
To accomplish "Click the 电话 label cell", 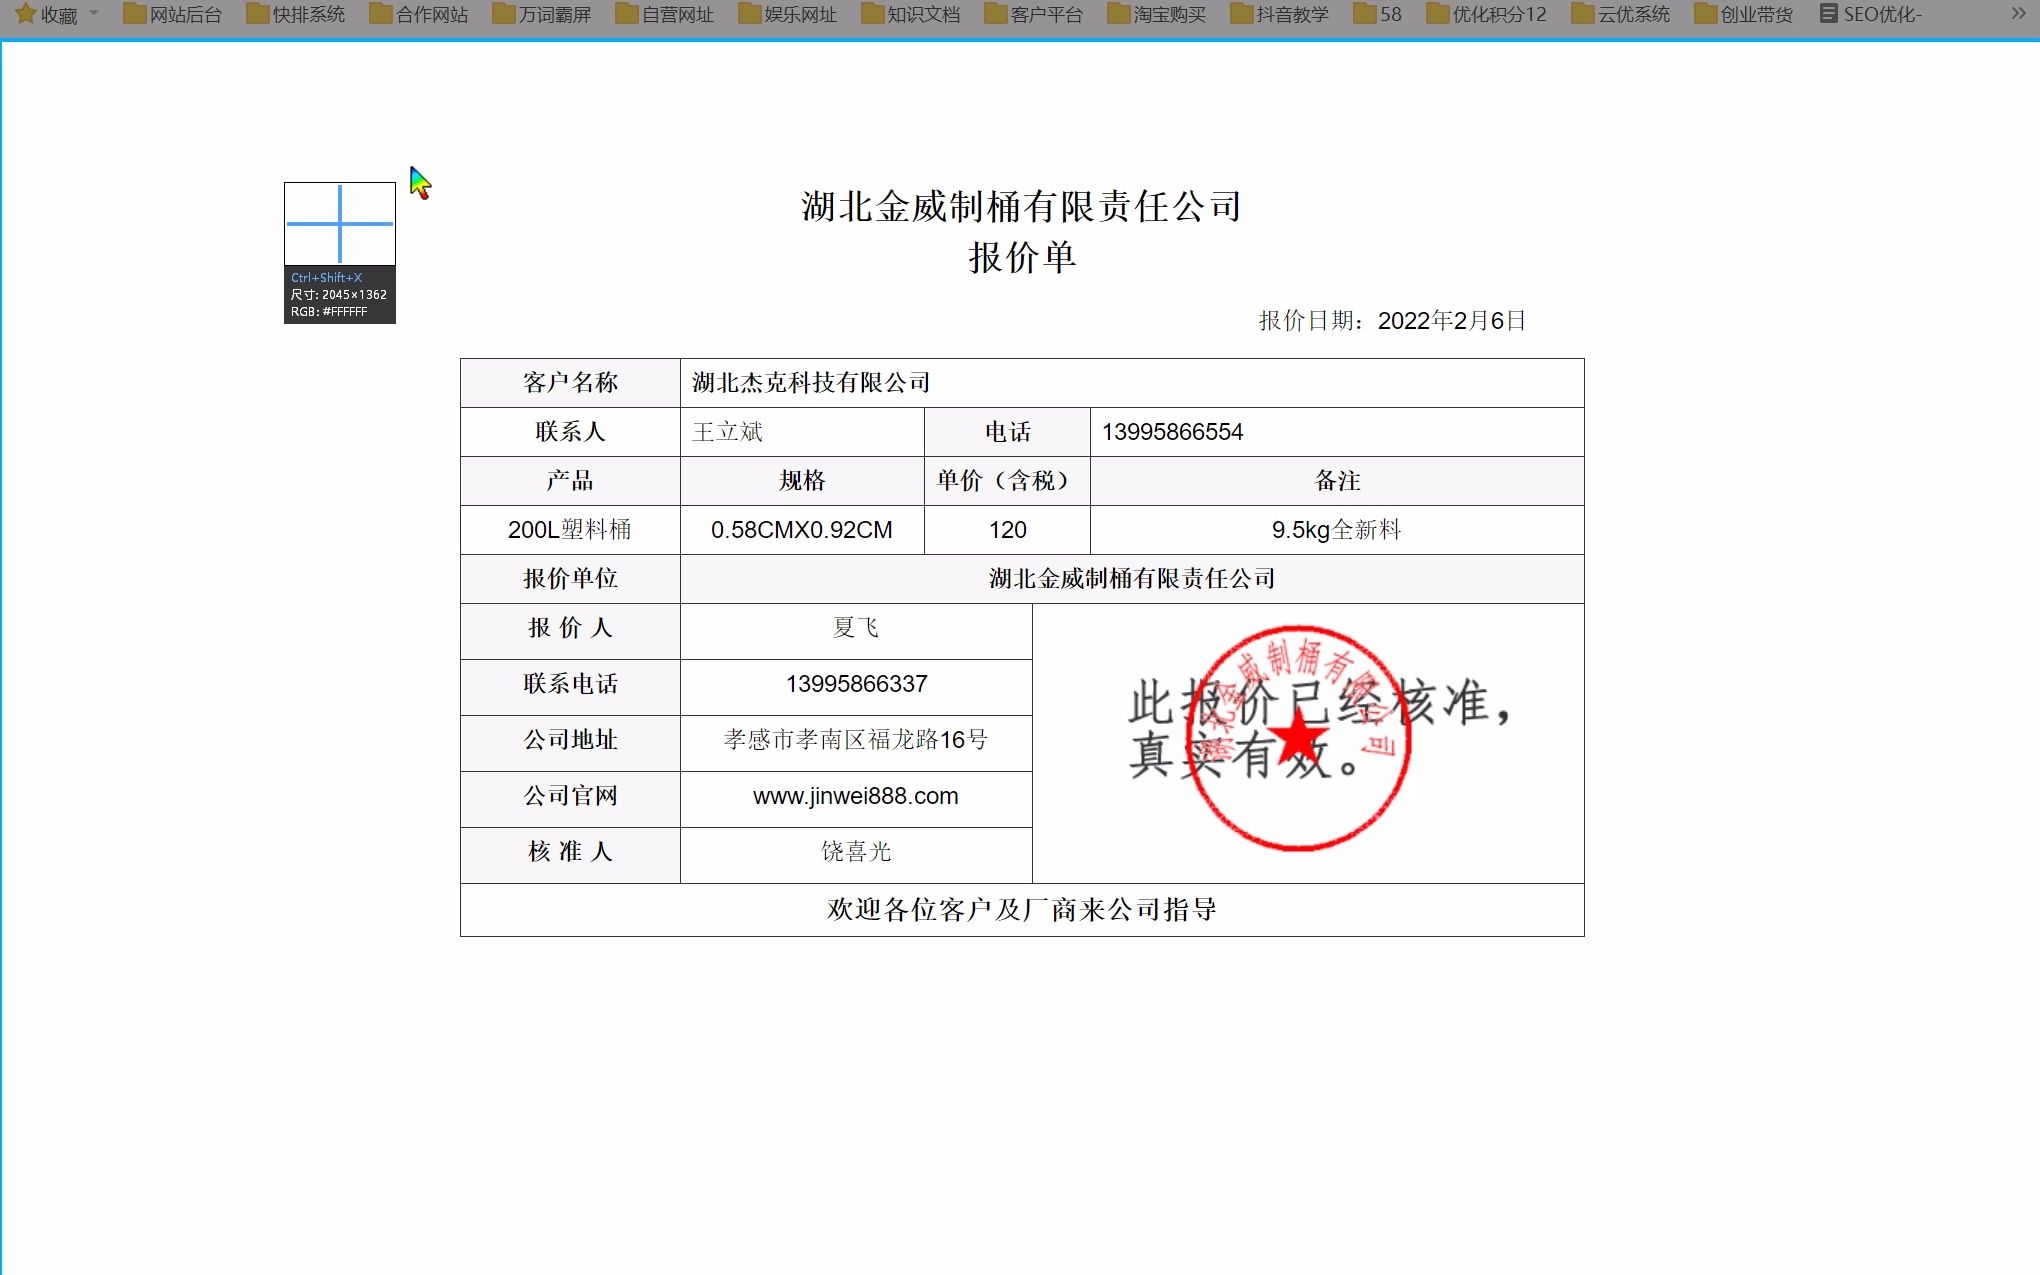I will tap(1007, 432).
